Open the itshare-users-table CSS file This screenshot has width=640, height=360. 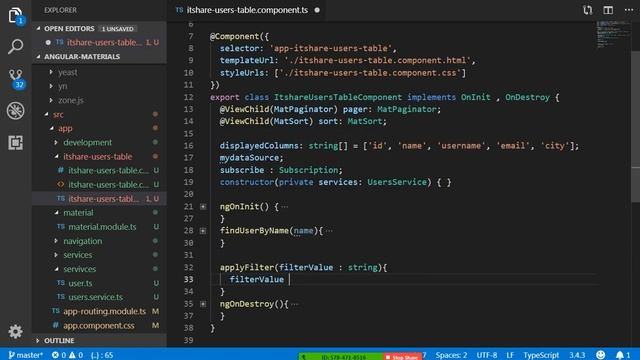pyautogui.click(x=99, y=171)
